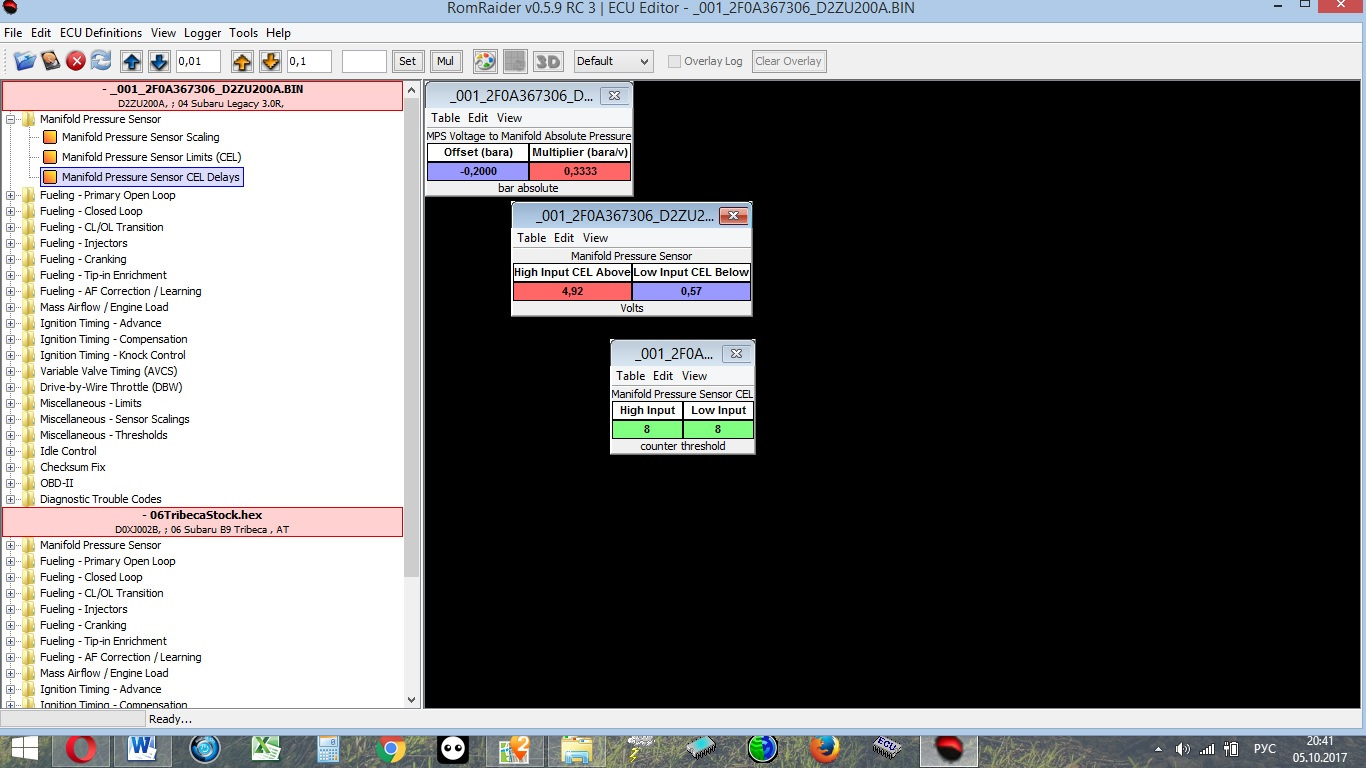Expand the Diagnostic Trouble Codes node

pyautogui.click(x=12, y=499)
